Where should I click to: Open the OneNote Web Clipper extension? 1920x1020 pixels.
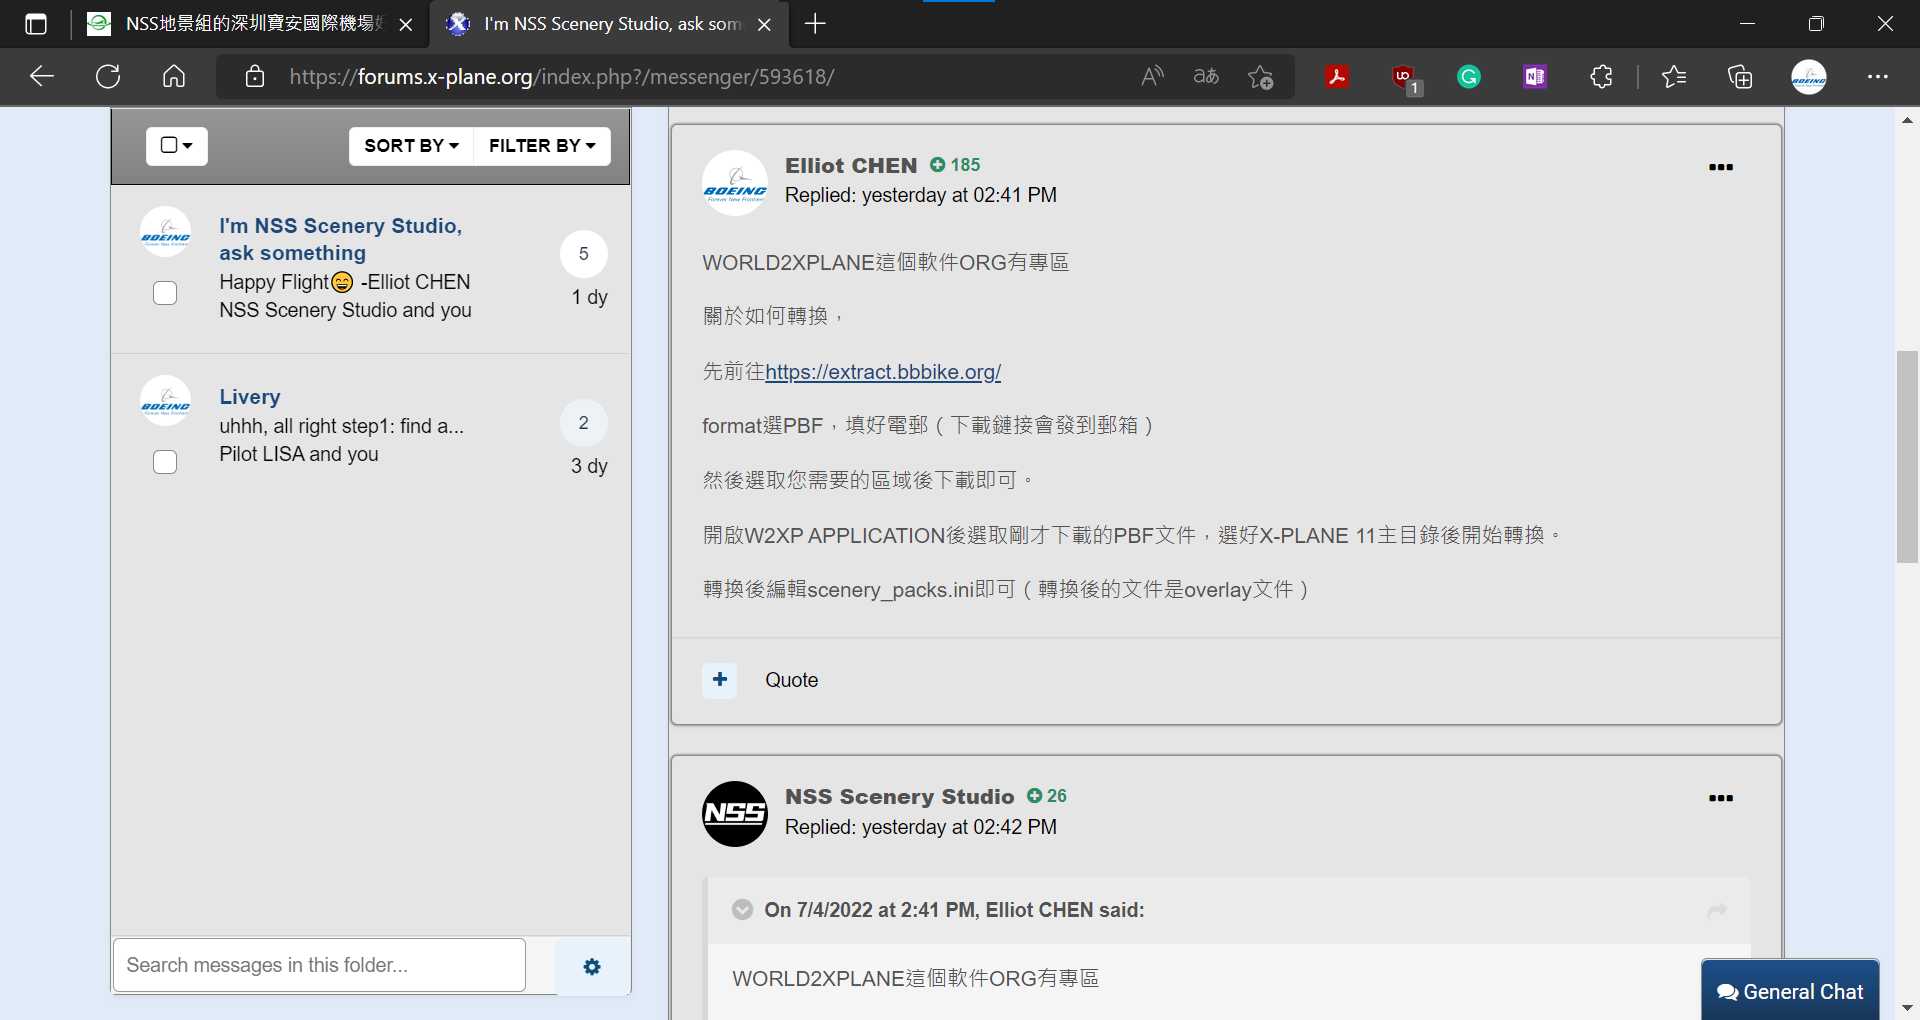(1535, 77)
